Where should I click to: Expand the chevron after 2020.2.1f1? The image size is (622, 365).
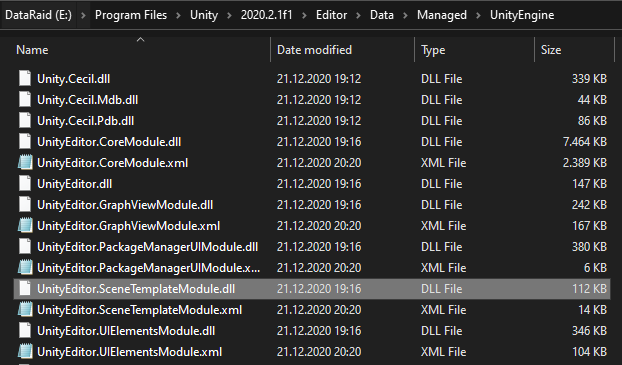304,15
